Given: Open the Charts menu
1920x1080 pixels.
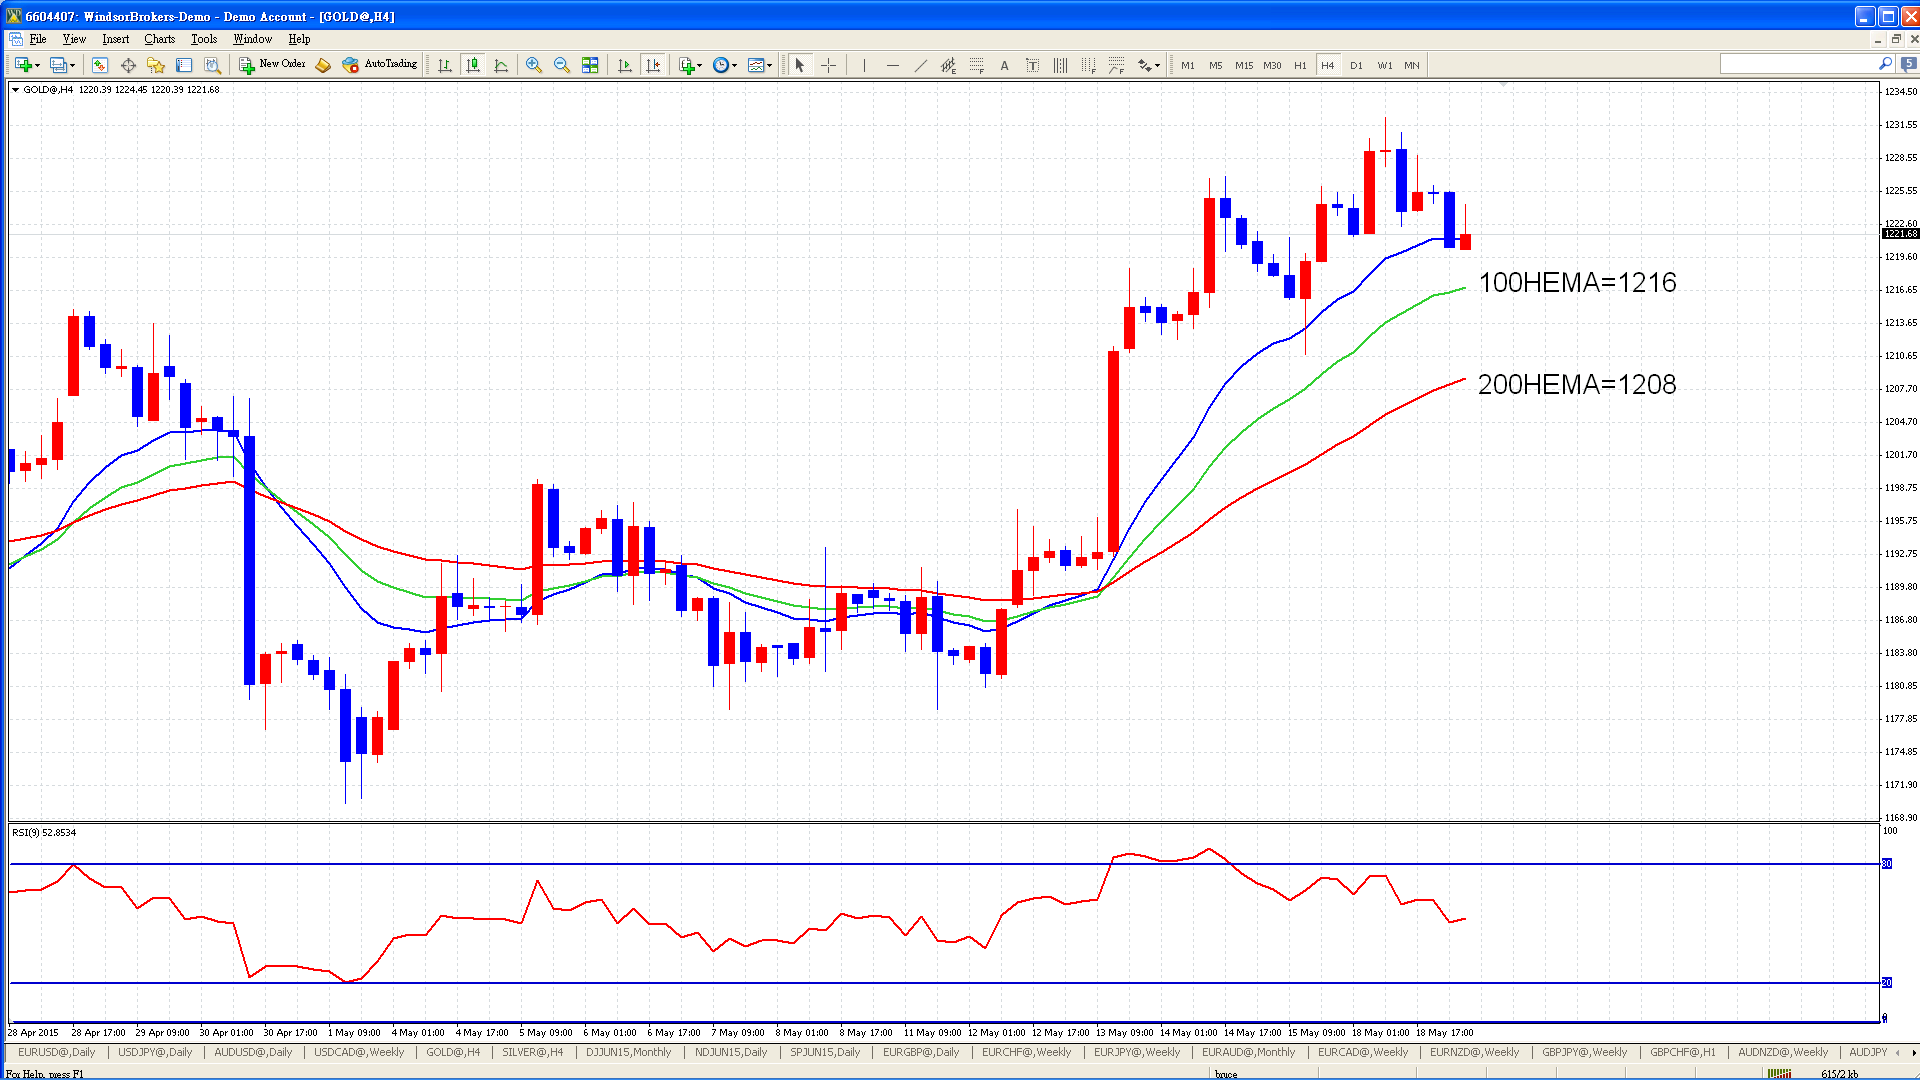Looking at the screenshot, I should pyautogui.click(x=159, y=39).
